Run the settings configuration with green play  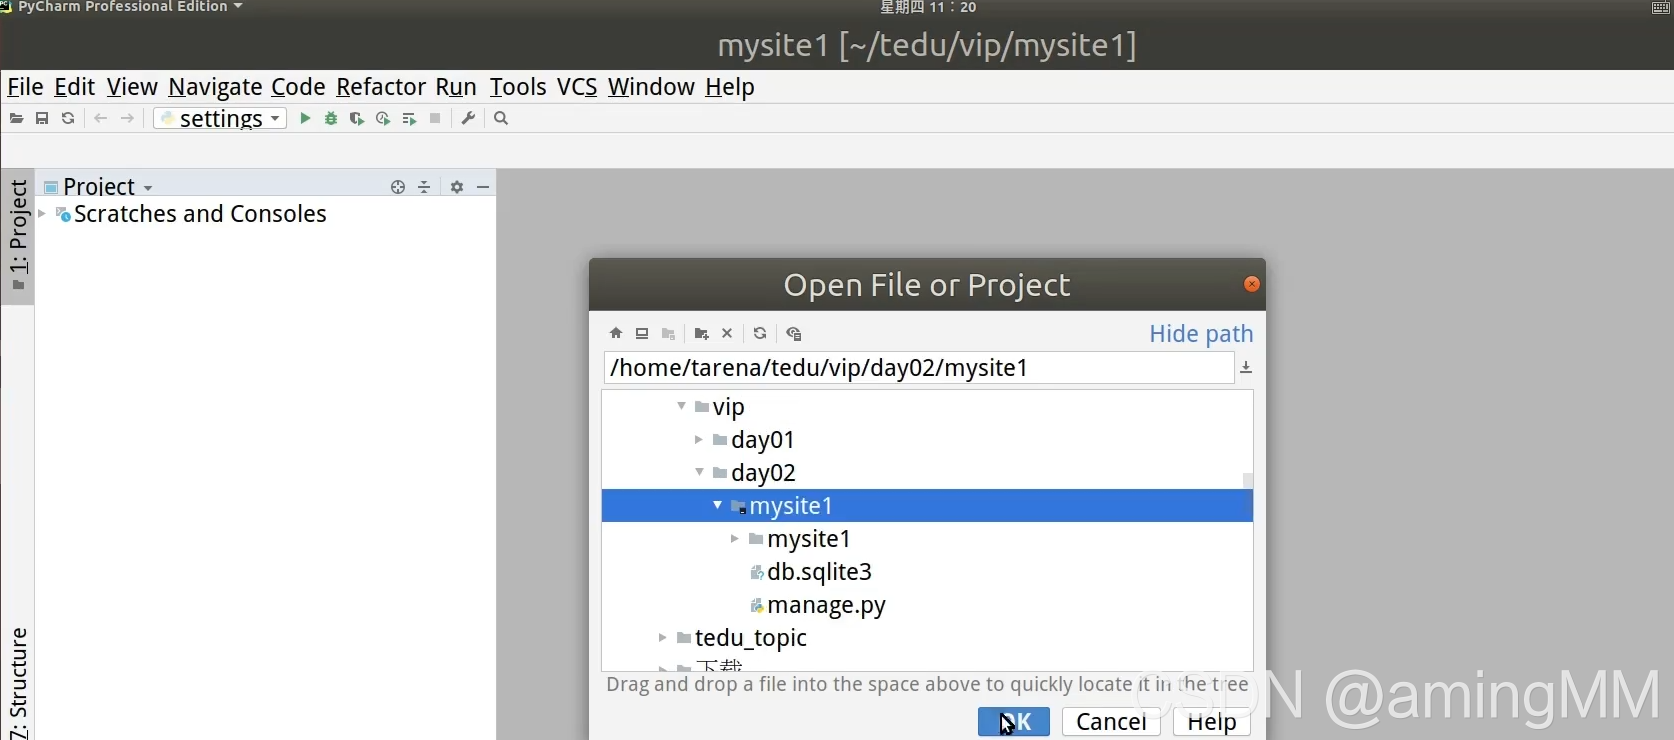[x=305, y=118]
